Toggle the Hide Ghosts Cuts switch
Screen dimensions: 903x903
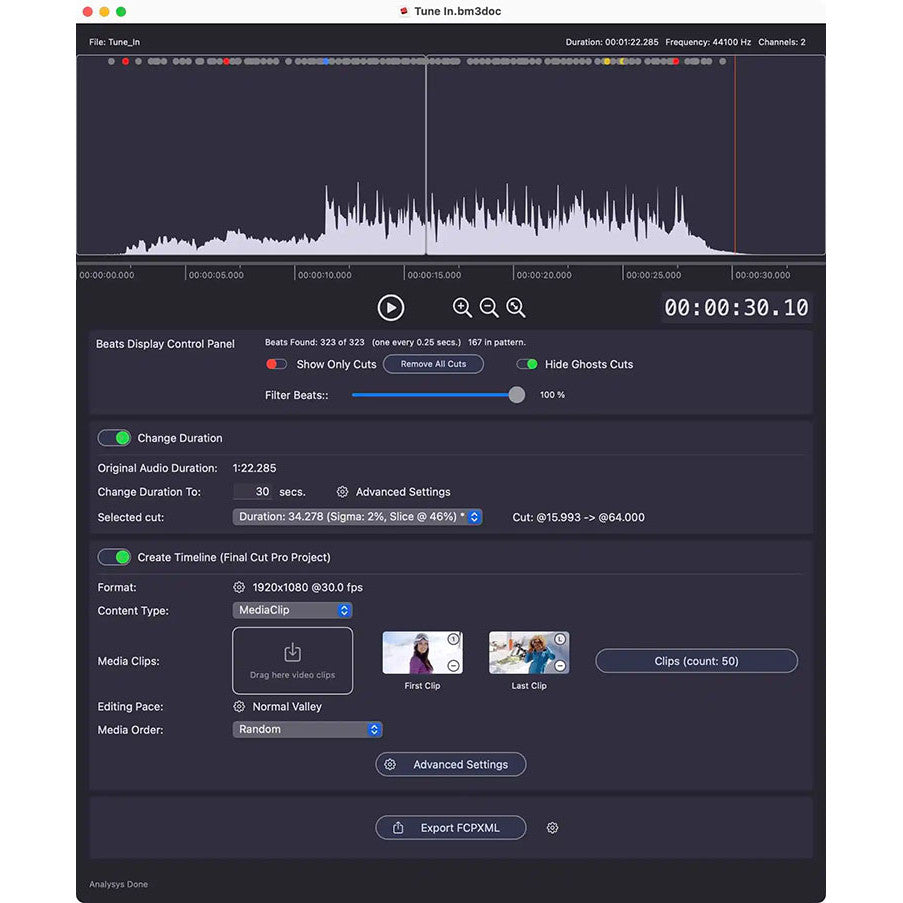[527, 364]
